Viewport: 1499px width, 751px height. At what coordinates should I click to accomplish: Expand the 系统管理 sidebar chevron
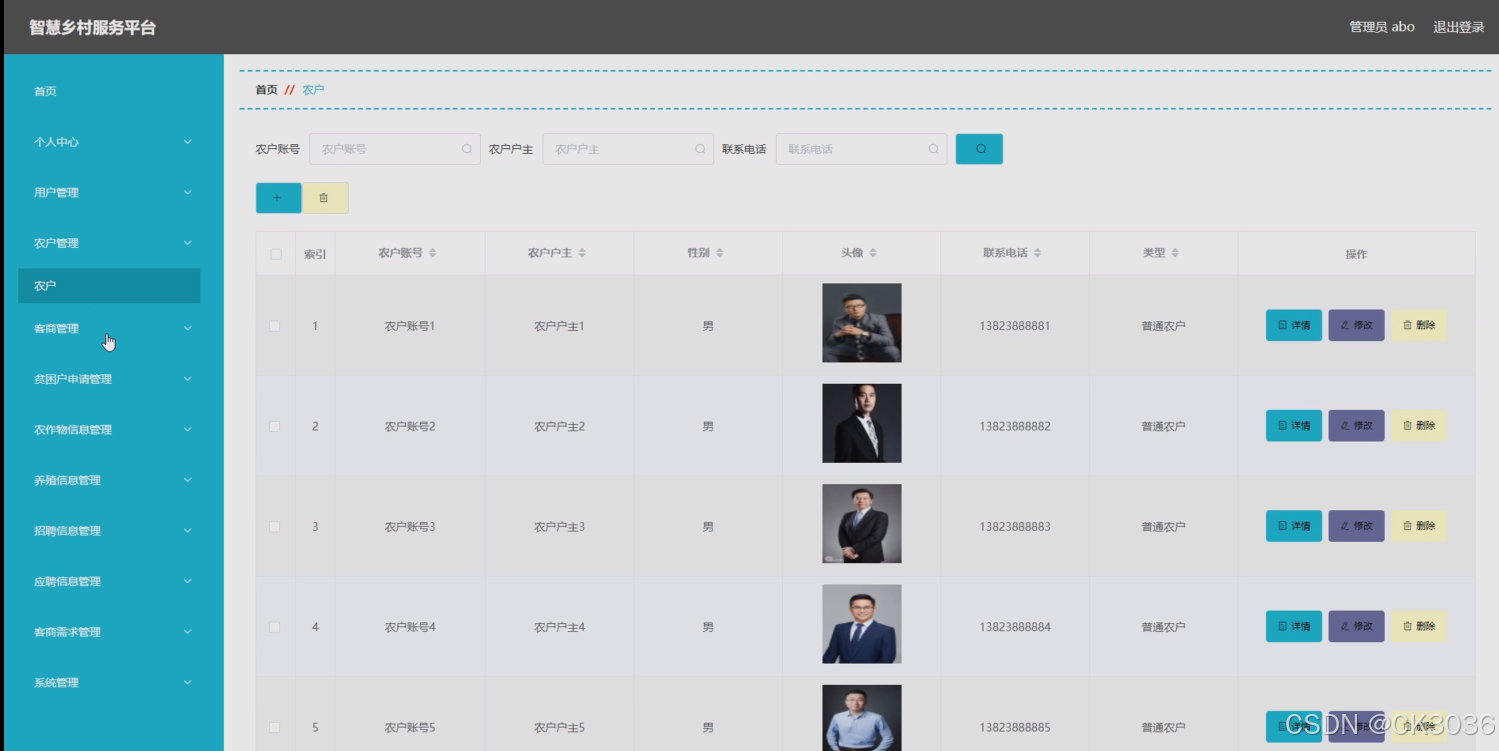[x=187, y=683]
